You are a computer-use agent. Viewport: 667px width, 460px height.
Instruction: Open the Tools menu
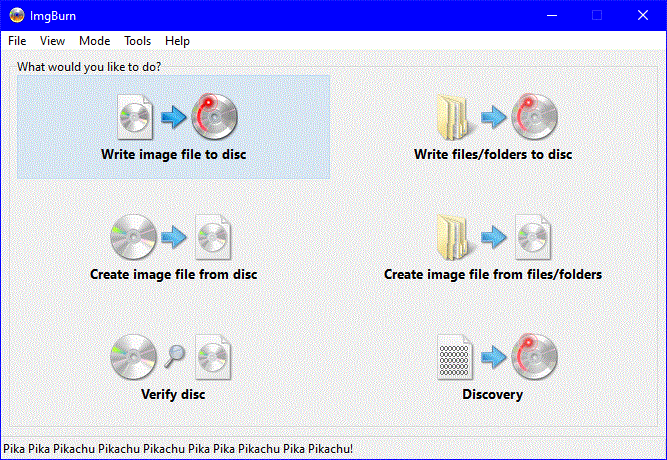137,41
